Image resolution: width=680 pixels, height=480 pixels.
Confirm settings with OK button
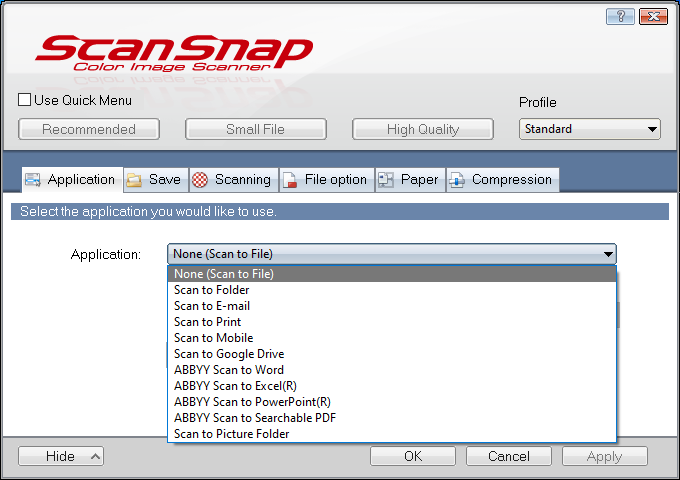[x=413, y=456]
